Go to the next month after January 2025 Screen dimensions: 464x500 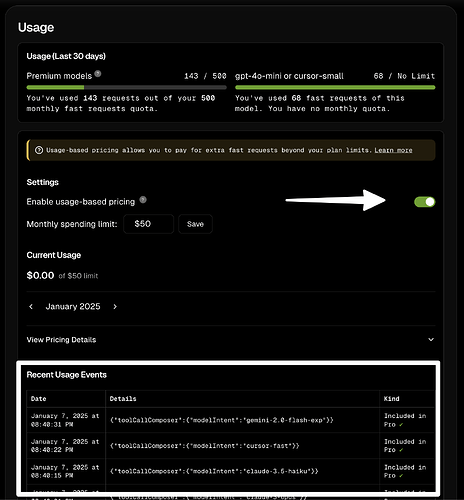[115, 306]
